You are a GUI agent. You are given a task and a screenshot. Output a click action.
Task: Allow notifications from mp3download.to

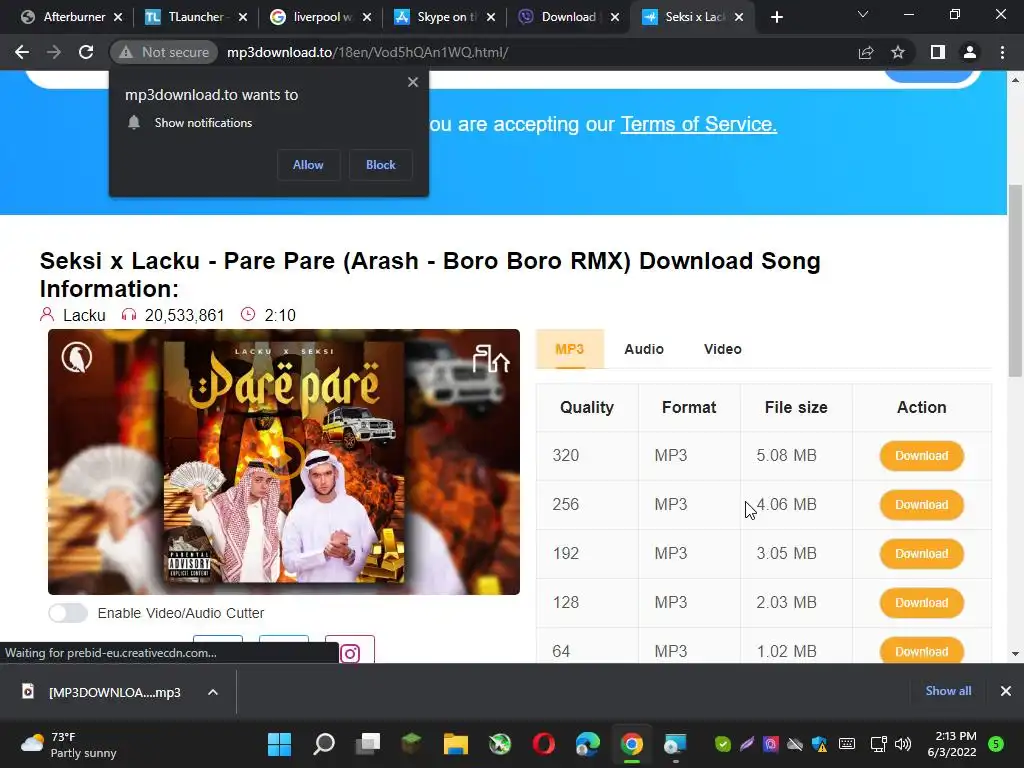click(308, 165)
